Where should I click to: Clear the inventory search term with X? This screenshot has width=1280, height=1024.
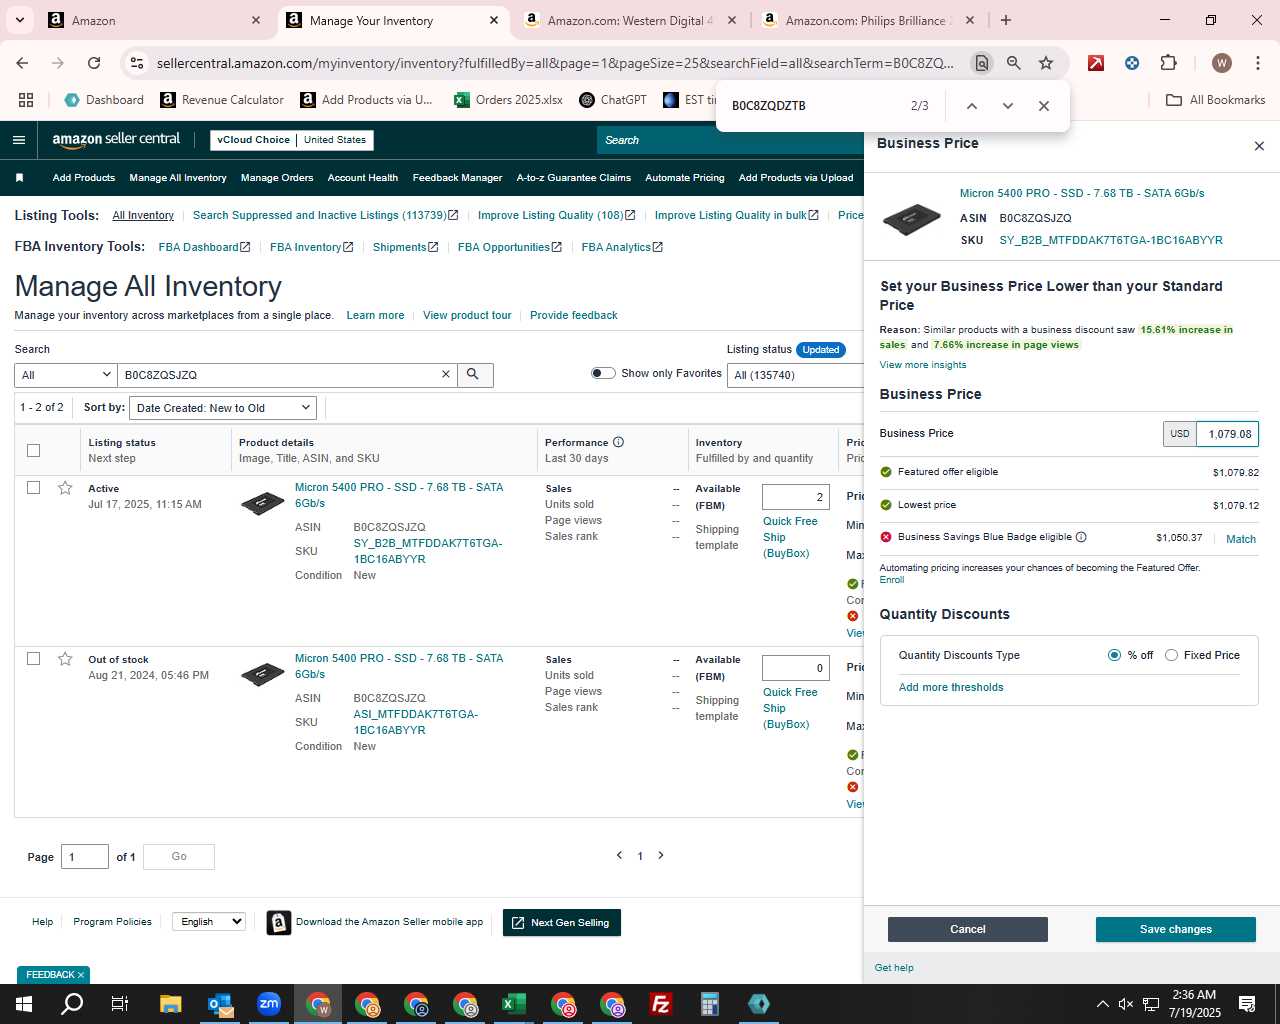pos(446,374)
